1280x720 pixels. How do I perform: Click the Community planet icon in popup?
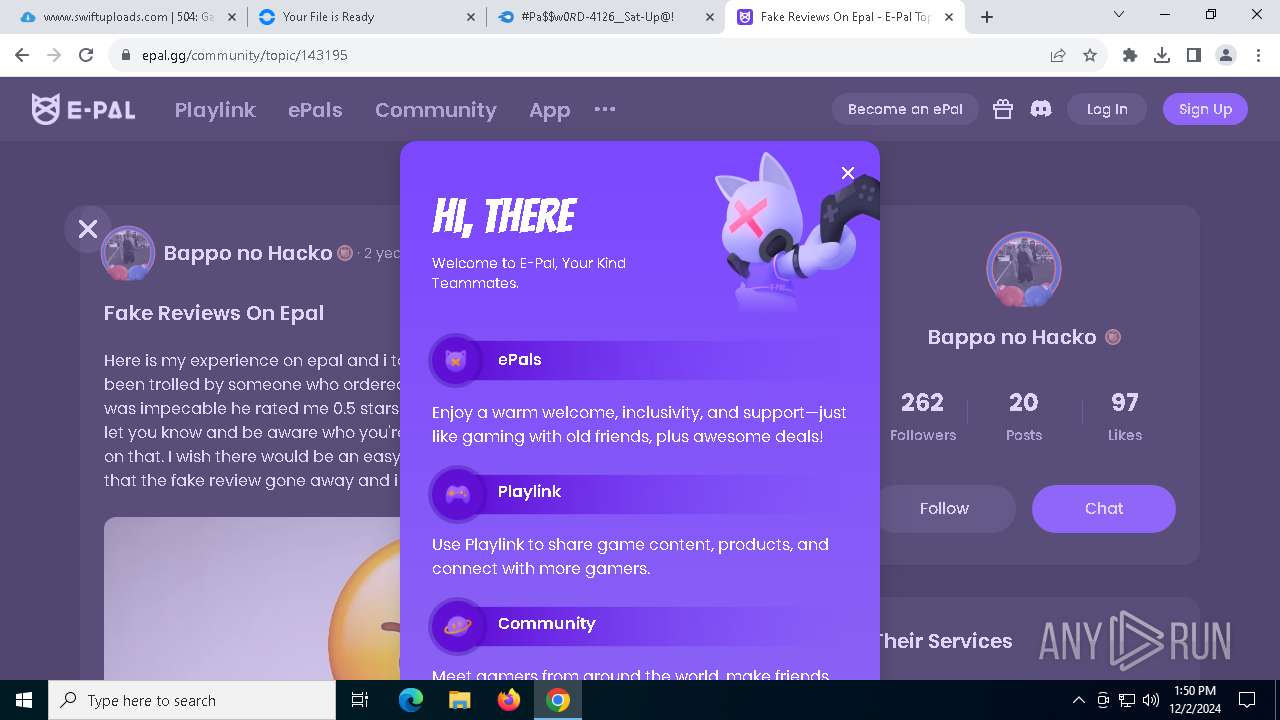(456, 624)
